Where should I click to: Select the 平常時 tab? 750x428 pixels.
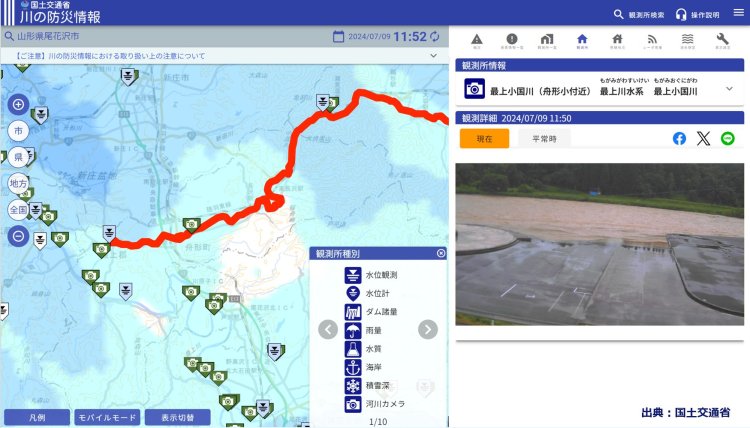click(544, 139)
